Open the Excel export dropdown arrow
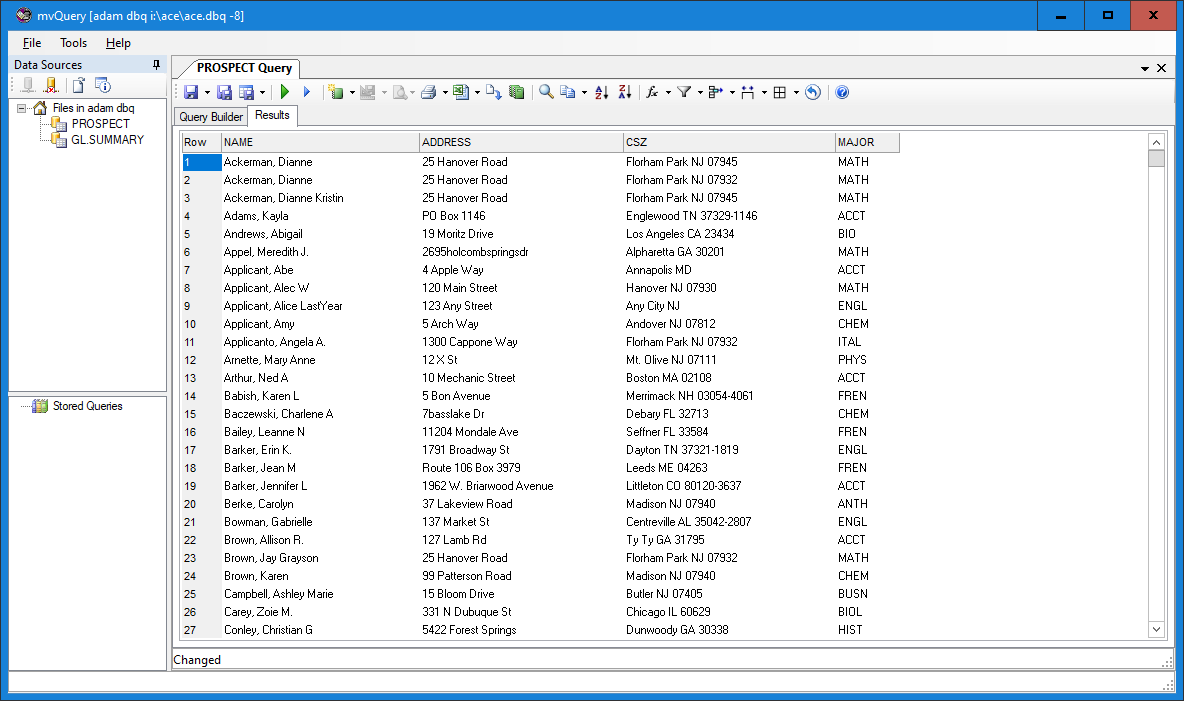1184x701 pixels. click(477, 93)
